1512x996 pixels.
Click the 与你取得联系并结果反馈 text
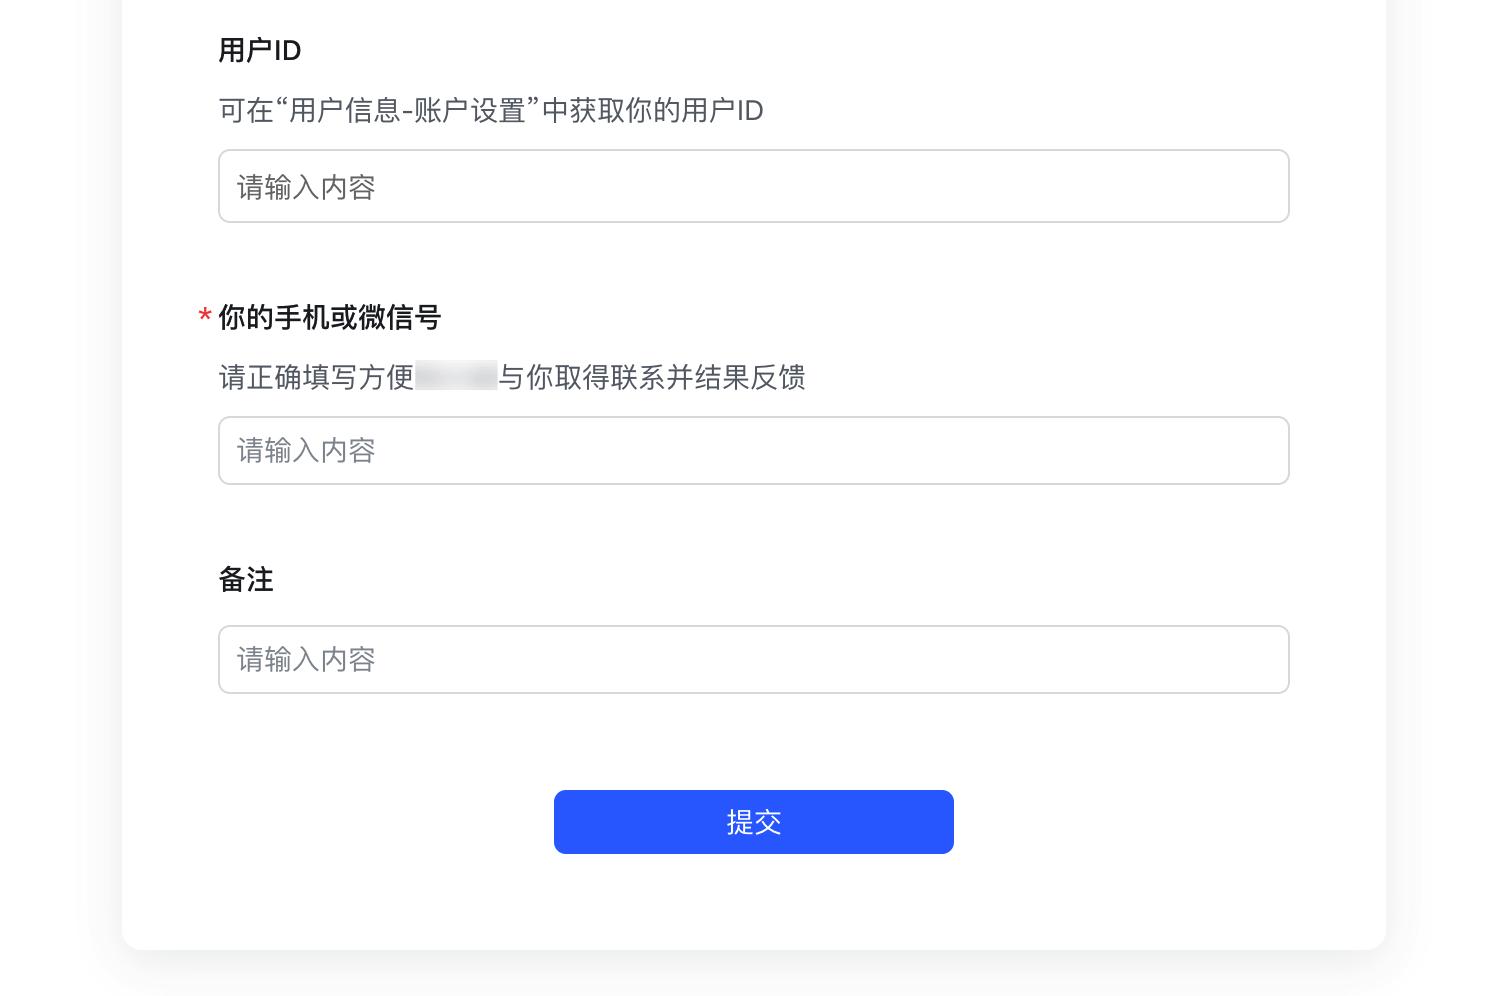coord(652,377)
